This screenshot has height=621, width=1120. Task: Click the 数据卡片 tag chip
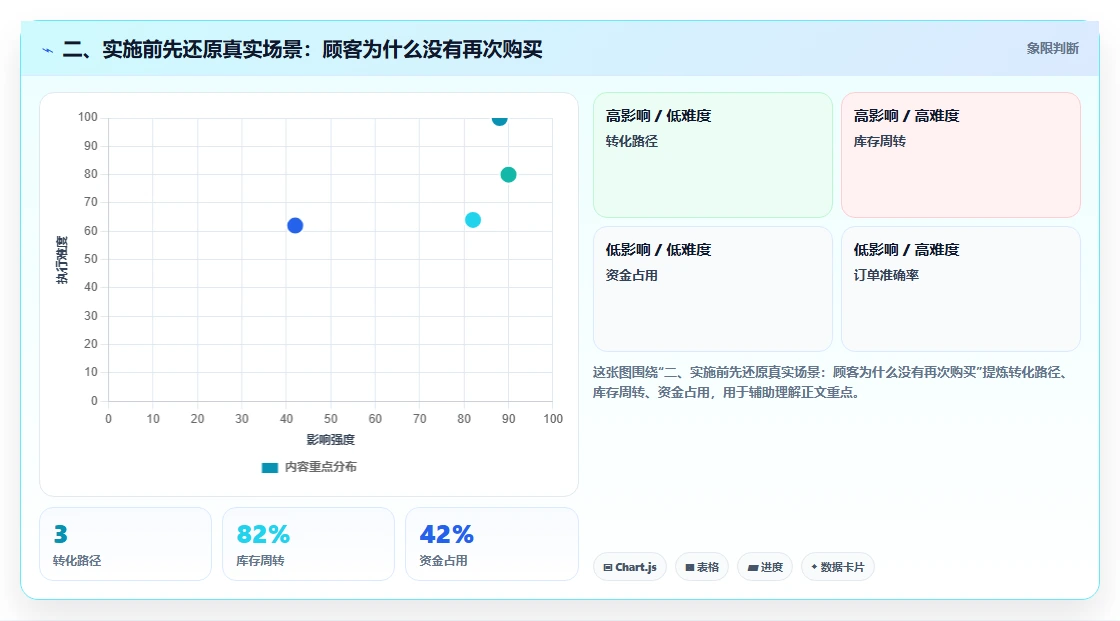[838, 567]
